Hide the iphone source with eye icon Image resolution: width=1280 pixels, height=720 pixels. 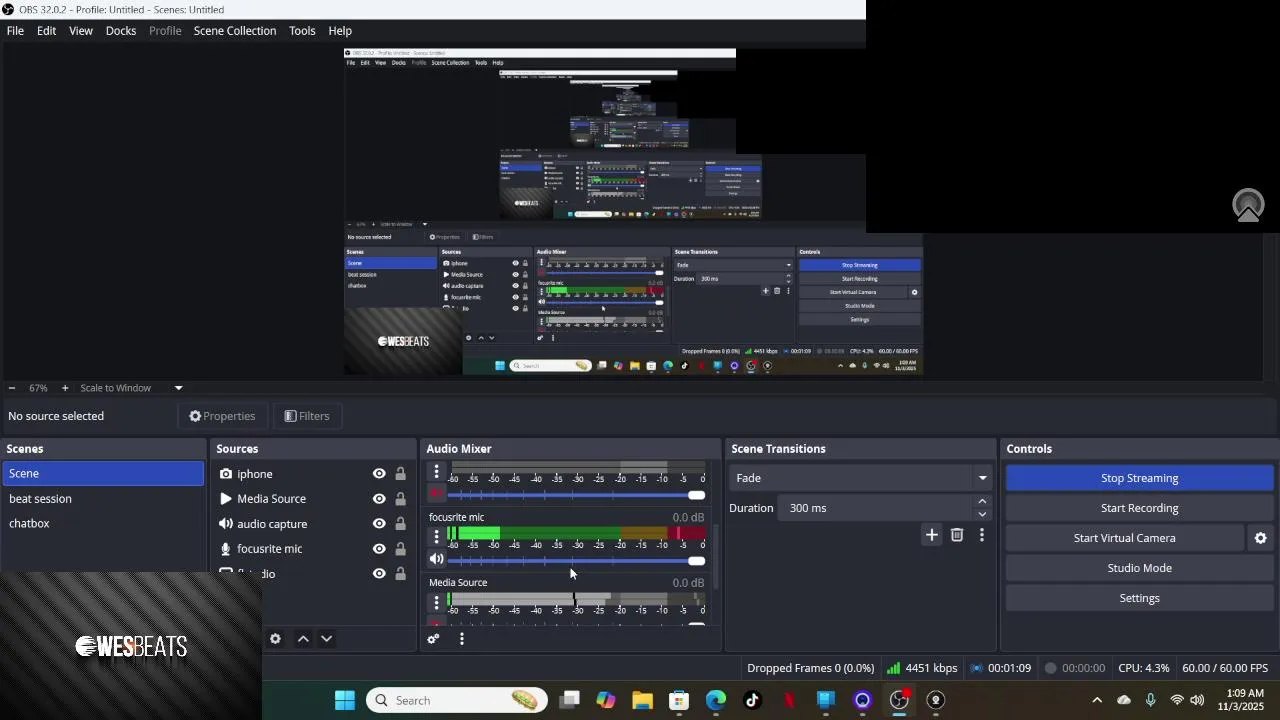click(379, 474)
